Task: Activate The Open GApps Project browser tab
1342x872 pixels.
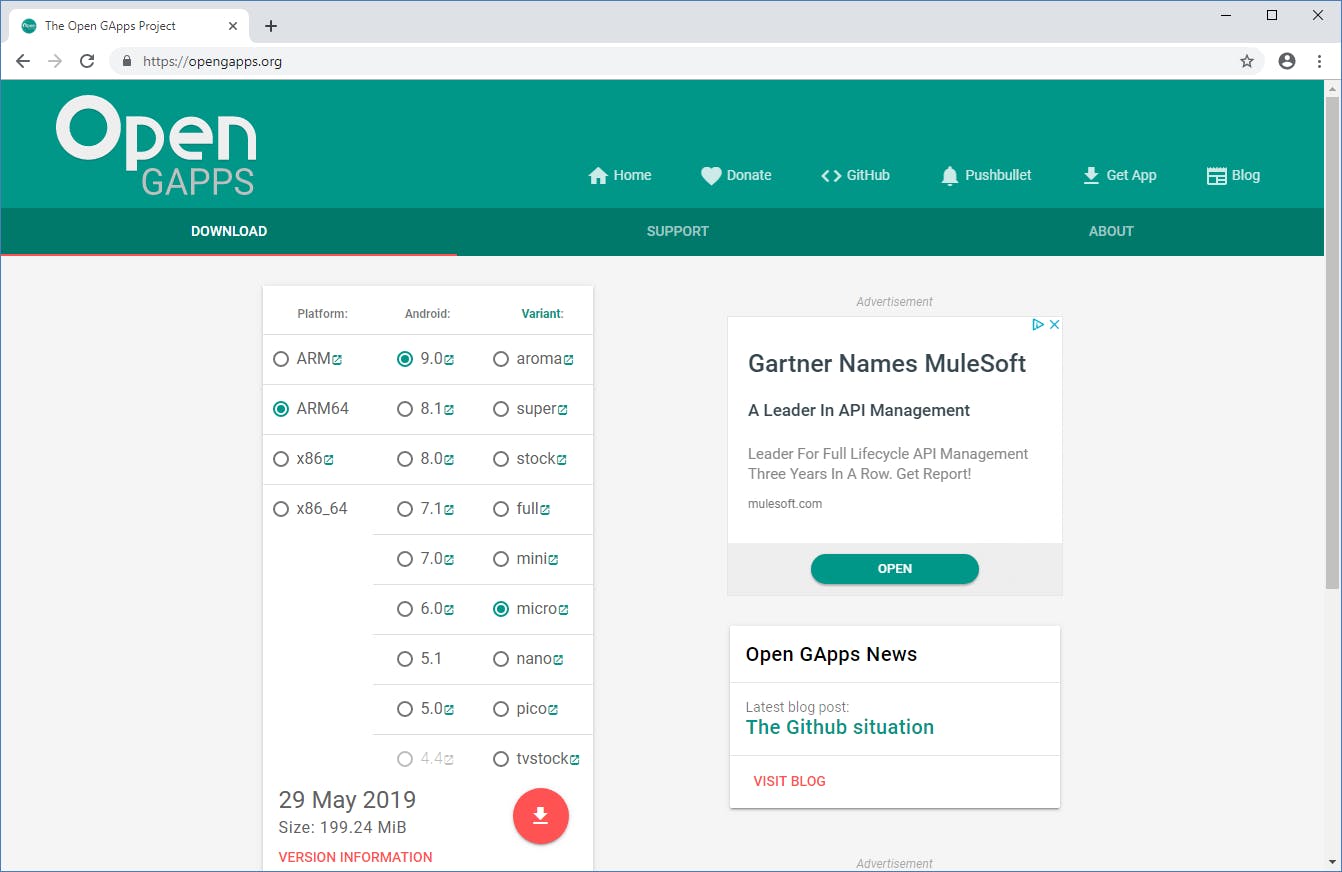Action: click(x=128, y=26)
